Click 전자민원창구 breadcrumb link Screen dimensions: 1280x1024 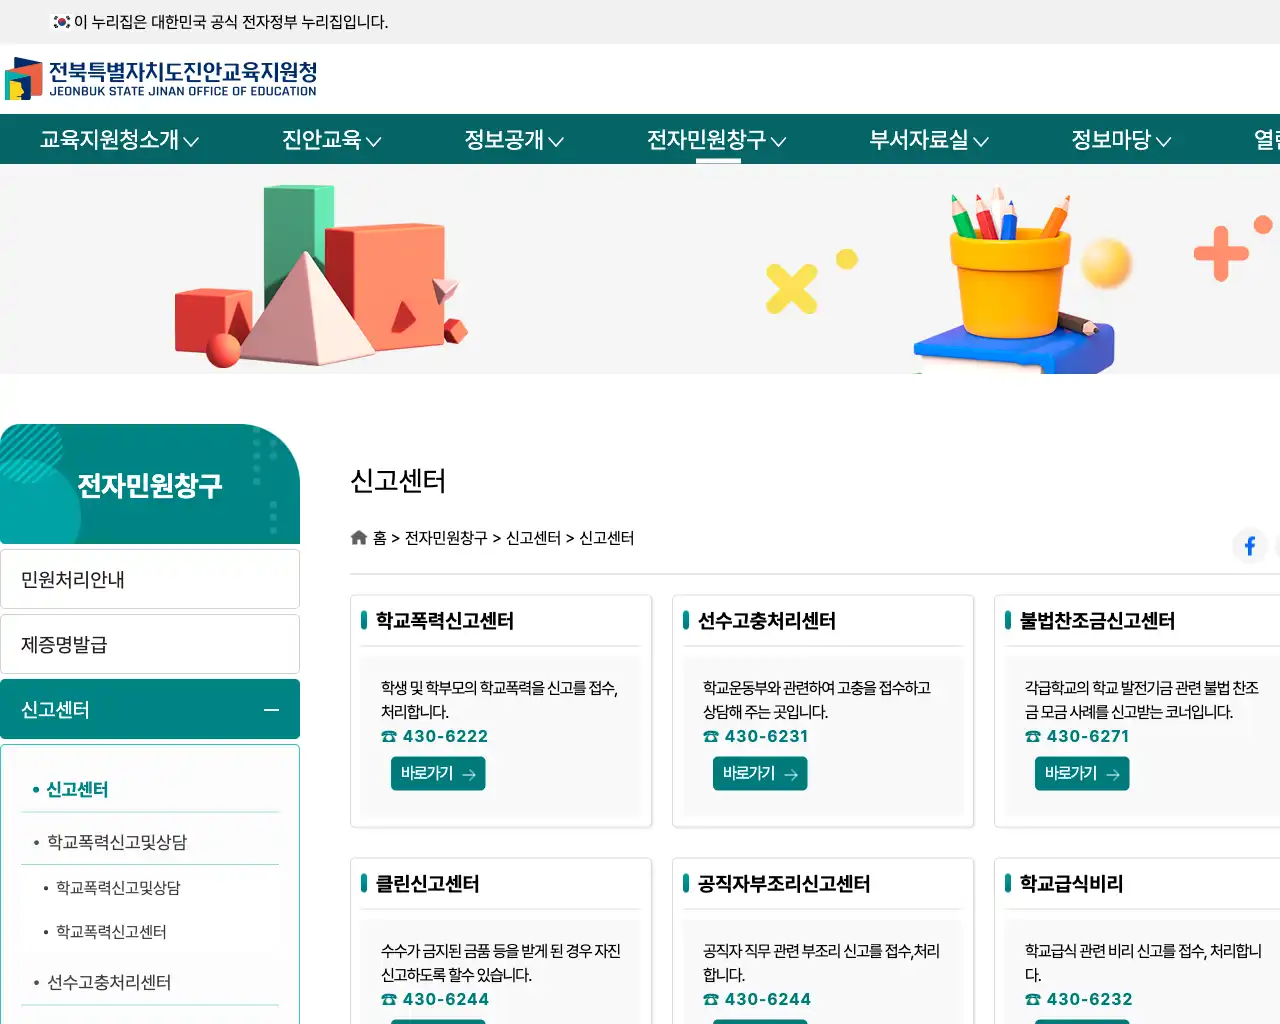coord(444,537)
